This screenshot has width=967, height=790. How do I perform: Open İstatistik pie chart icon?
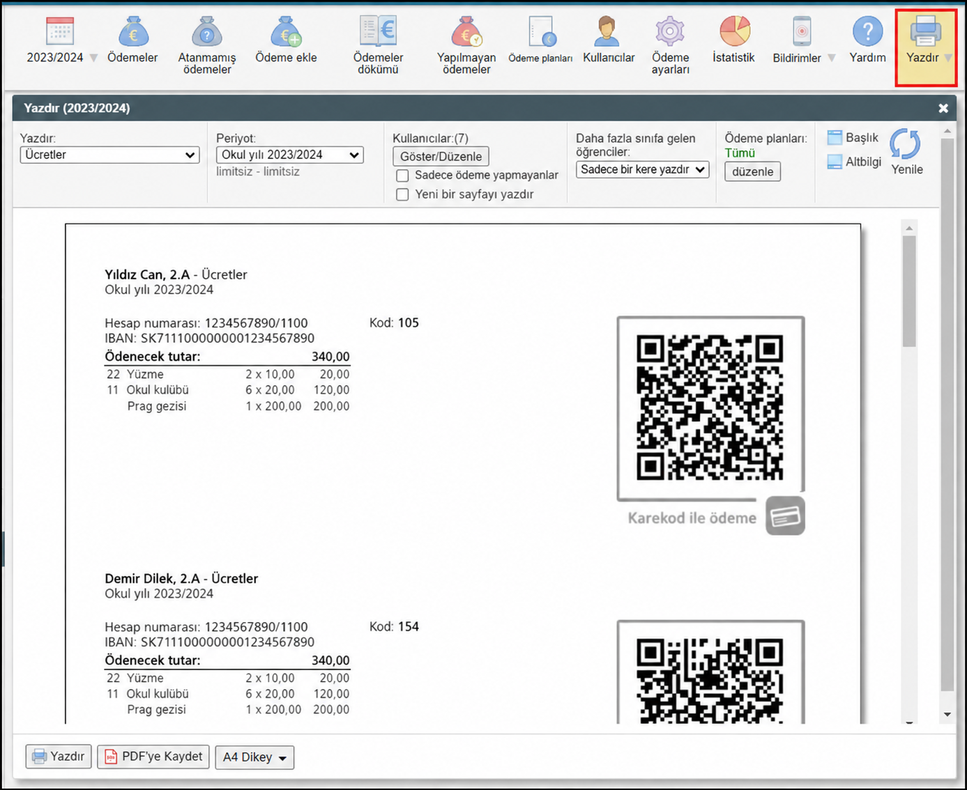coord(735,31)
